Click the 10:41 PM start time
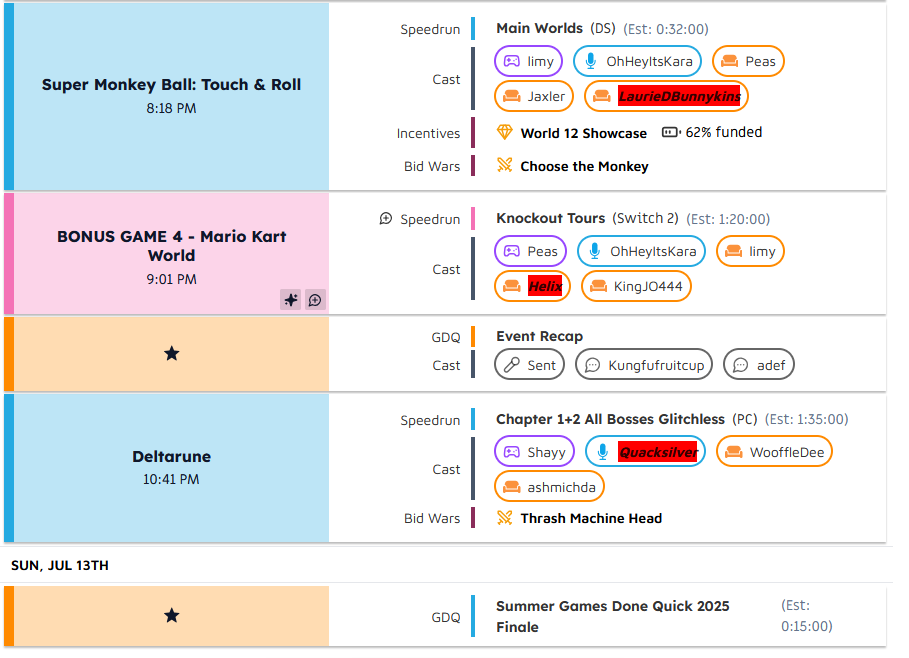 [171, 479]
